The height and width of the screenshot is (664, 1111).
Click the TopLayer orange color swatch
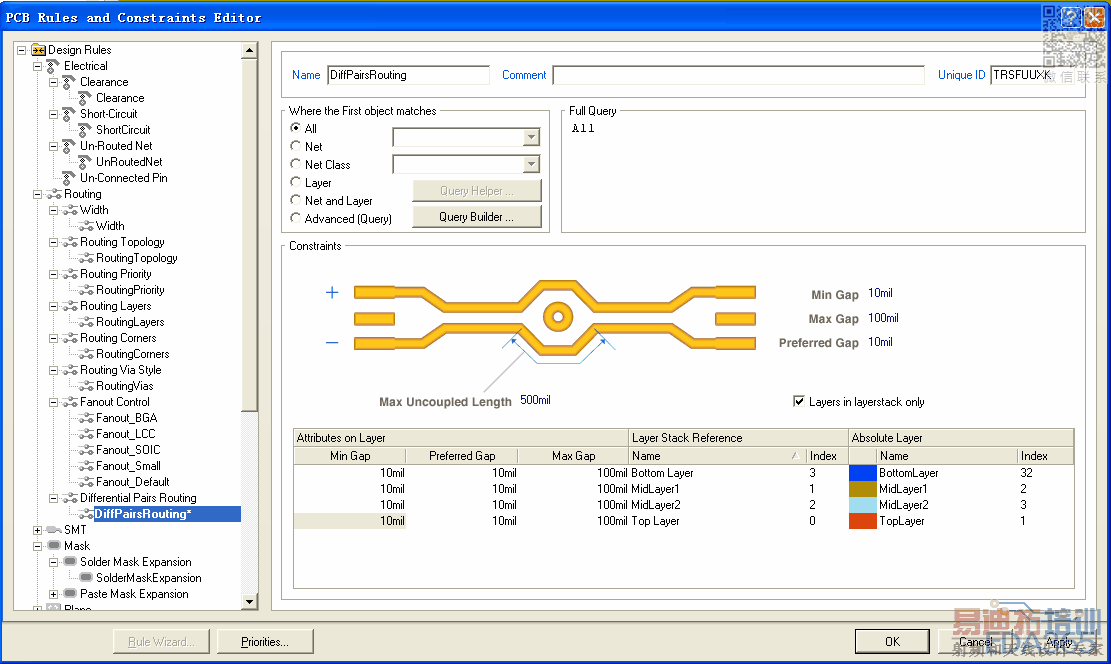pyautogui.click(x=862, y=521)
